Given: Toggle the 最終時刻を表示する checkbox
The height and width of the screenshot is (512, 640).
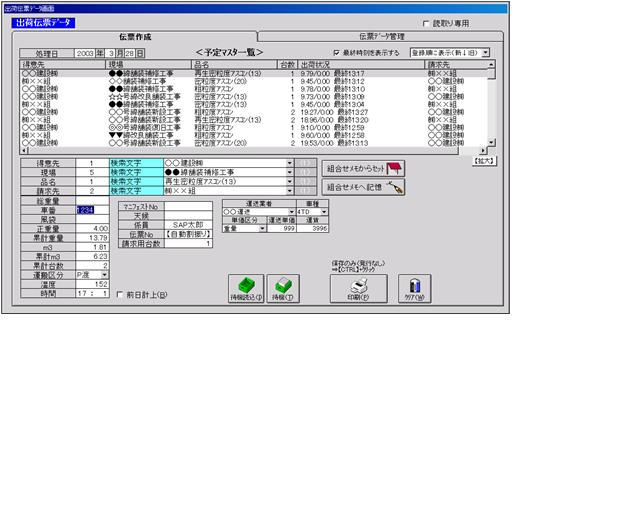Looking at the screenshot, I should tap(336, 52).
